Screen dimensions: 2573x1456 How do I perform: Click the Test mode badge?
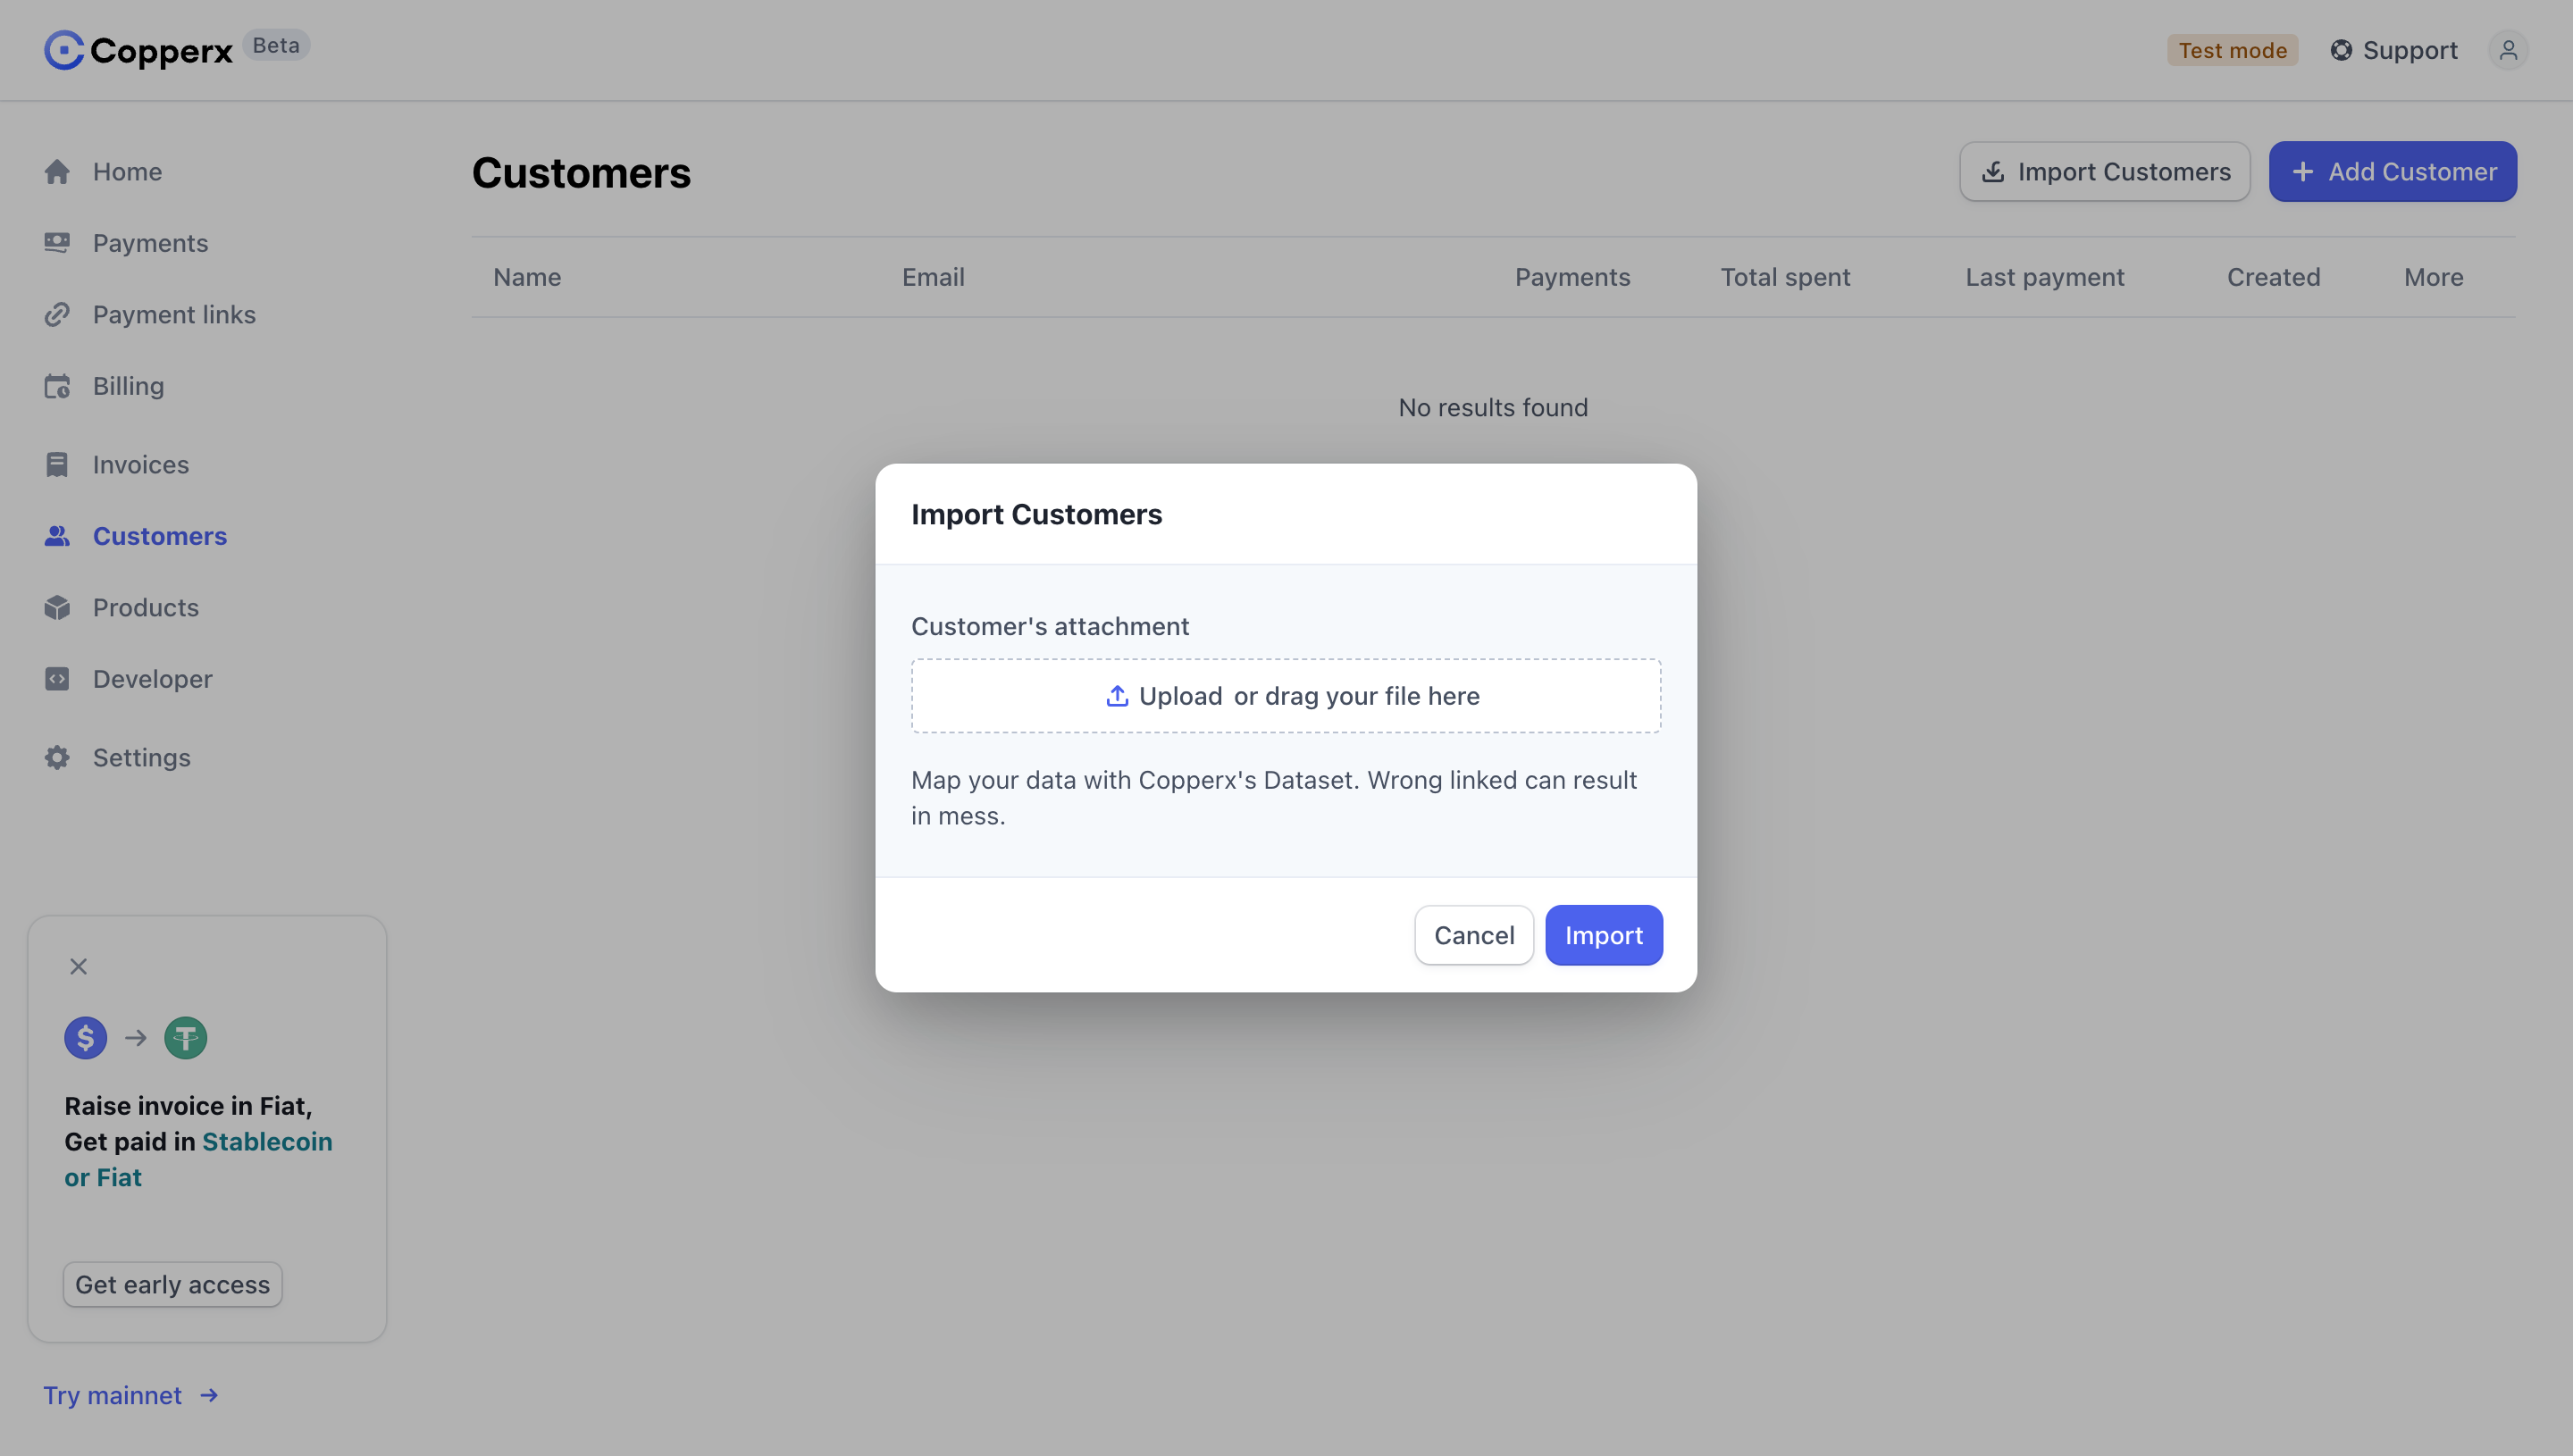pos(2232,50)
